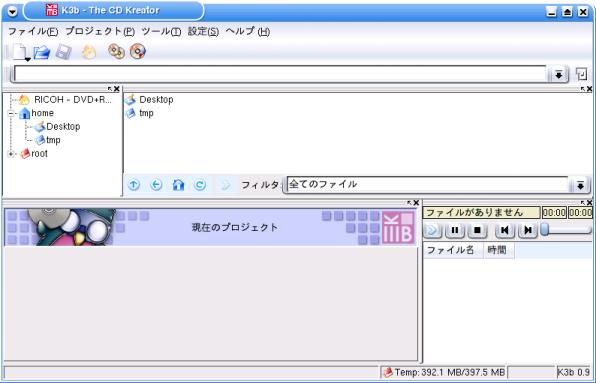Click the 時間 column header
This screenshot has width=596, height=383.
(x=499, y=250)
